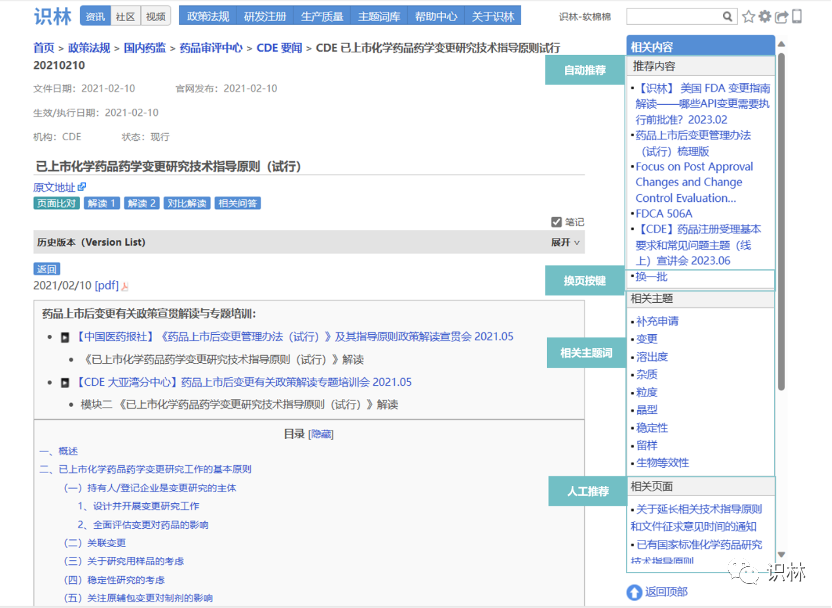This screenshot has width=832, height=608.
Task: Open related topic 溶出度
Action: [x=652, y=357]
